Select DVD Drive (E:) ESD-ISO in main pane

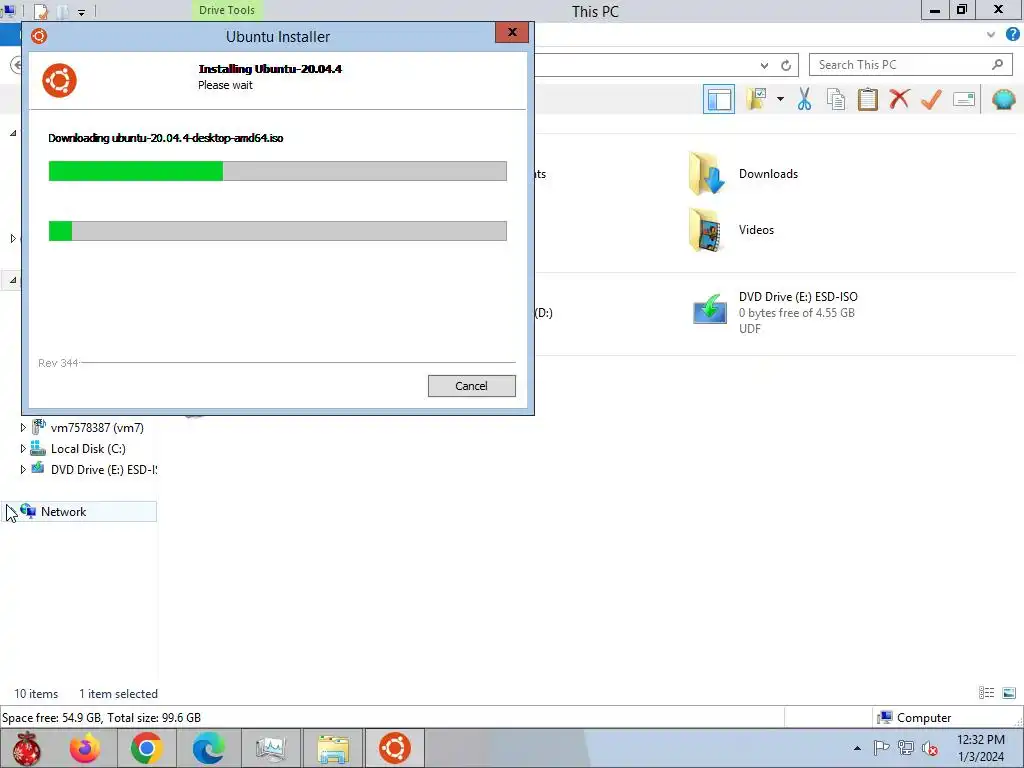(776, 312)
